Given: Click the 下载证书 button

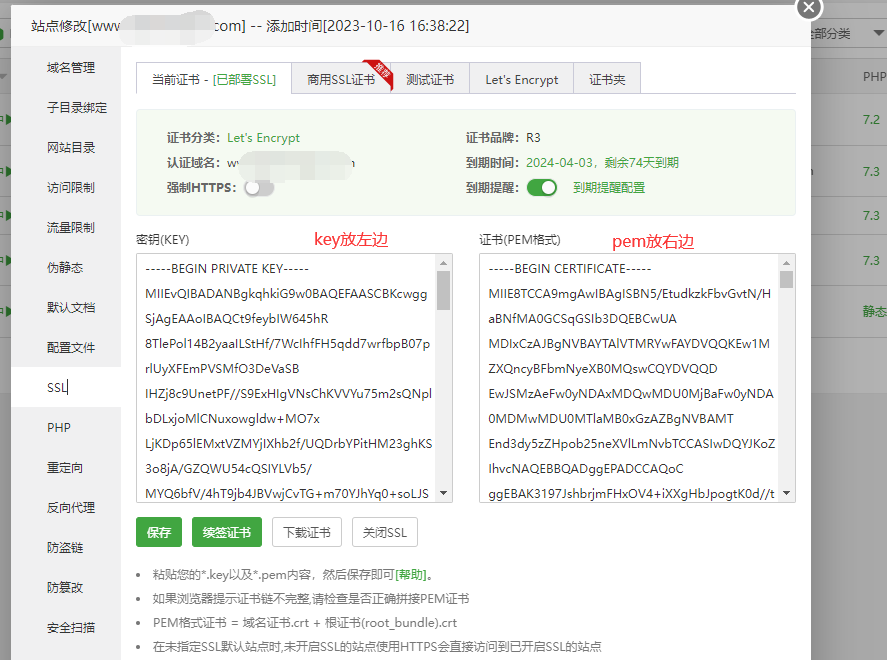Looking at the screenshot, I should click(x=307, y=532).
